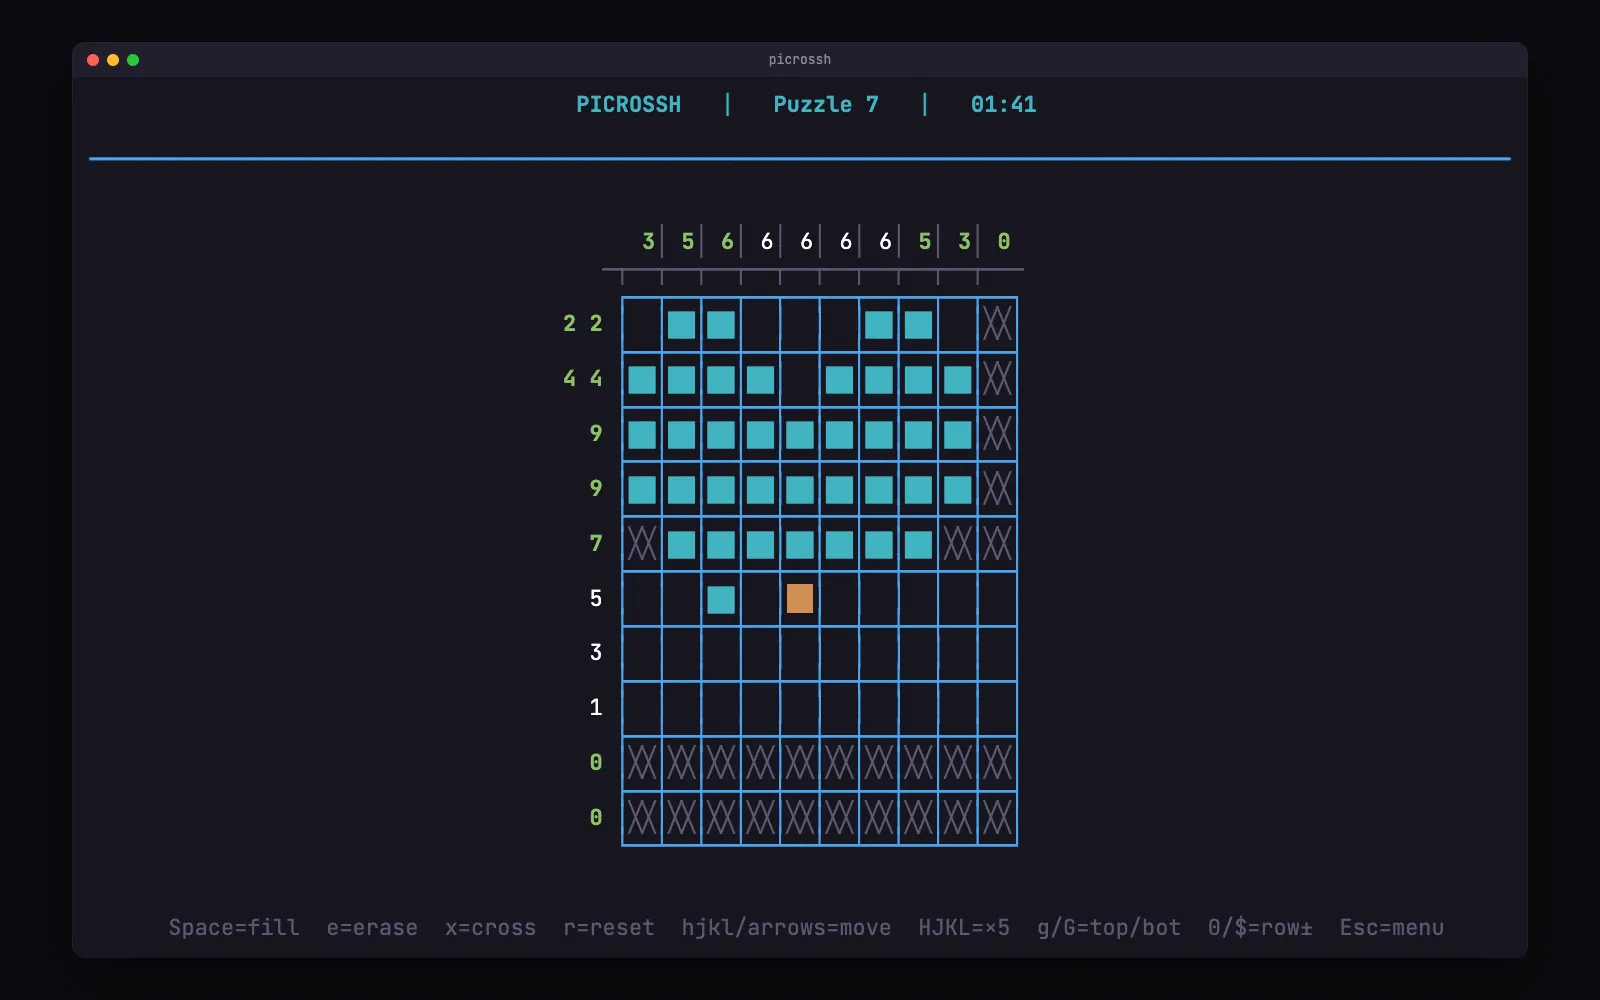
Task: Click the row clue '2 2'
Action: click(x=583, y=324)
